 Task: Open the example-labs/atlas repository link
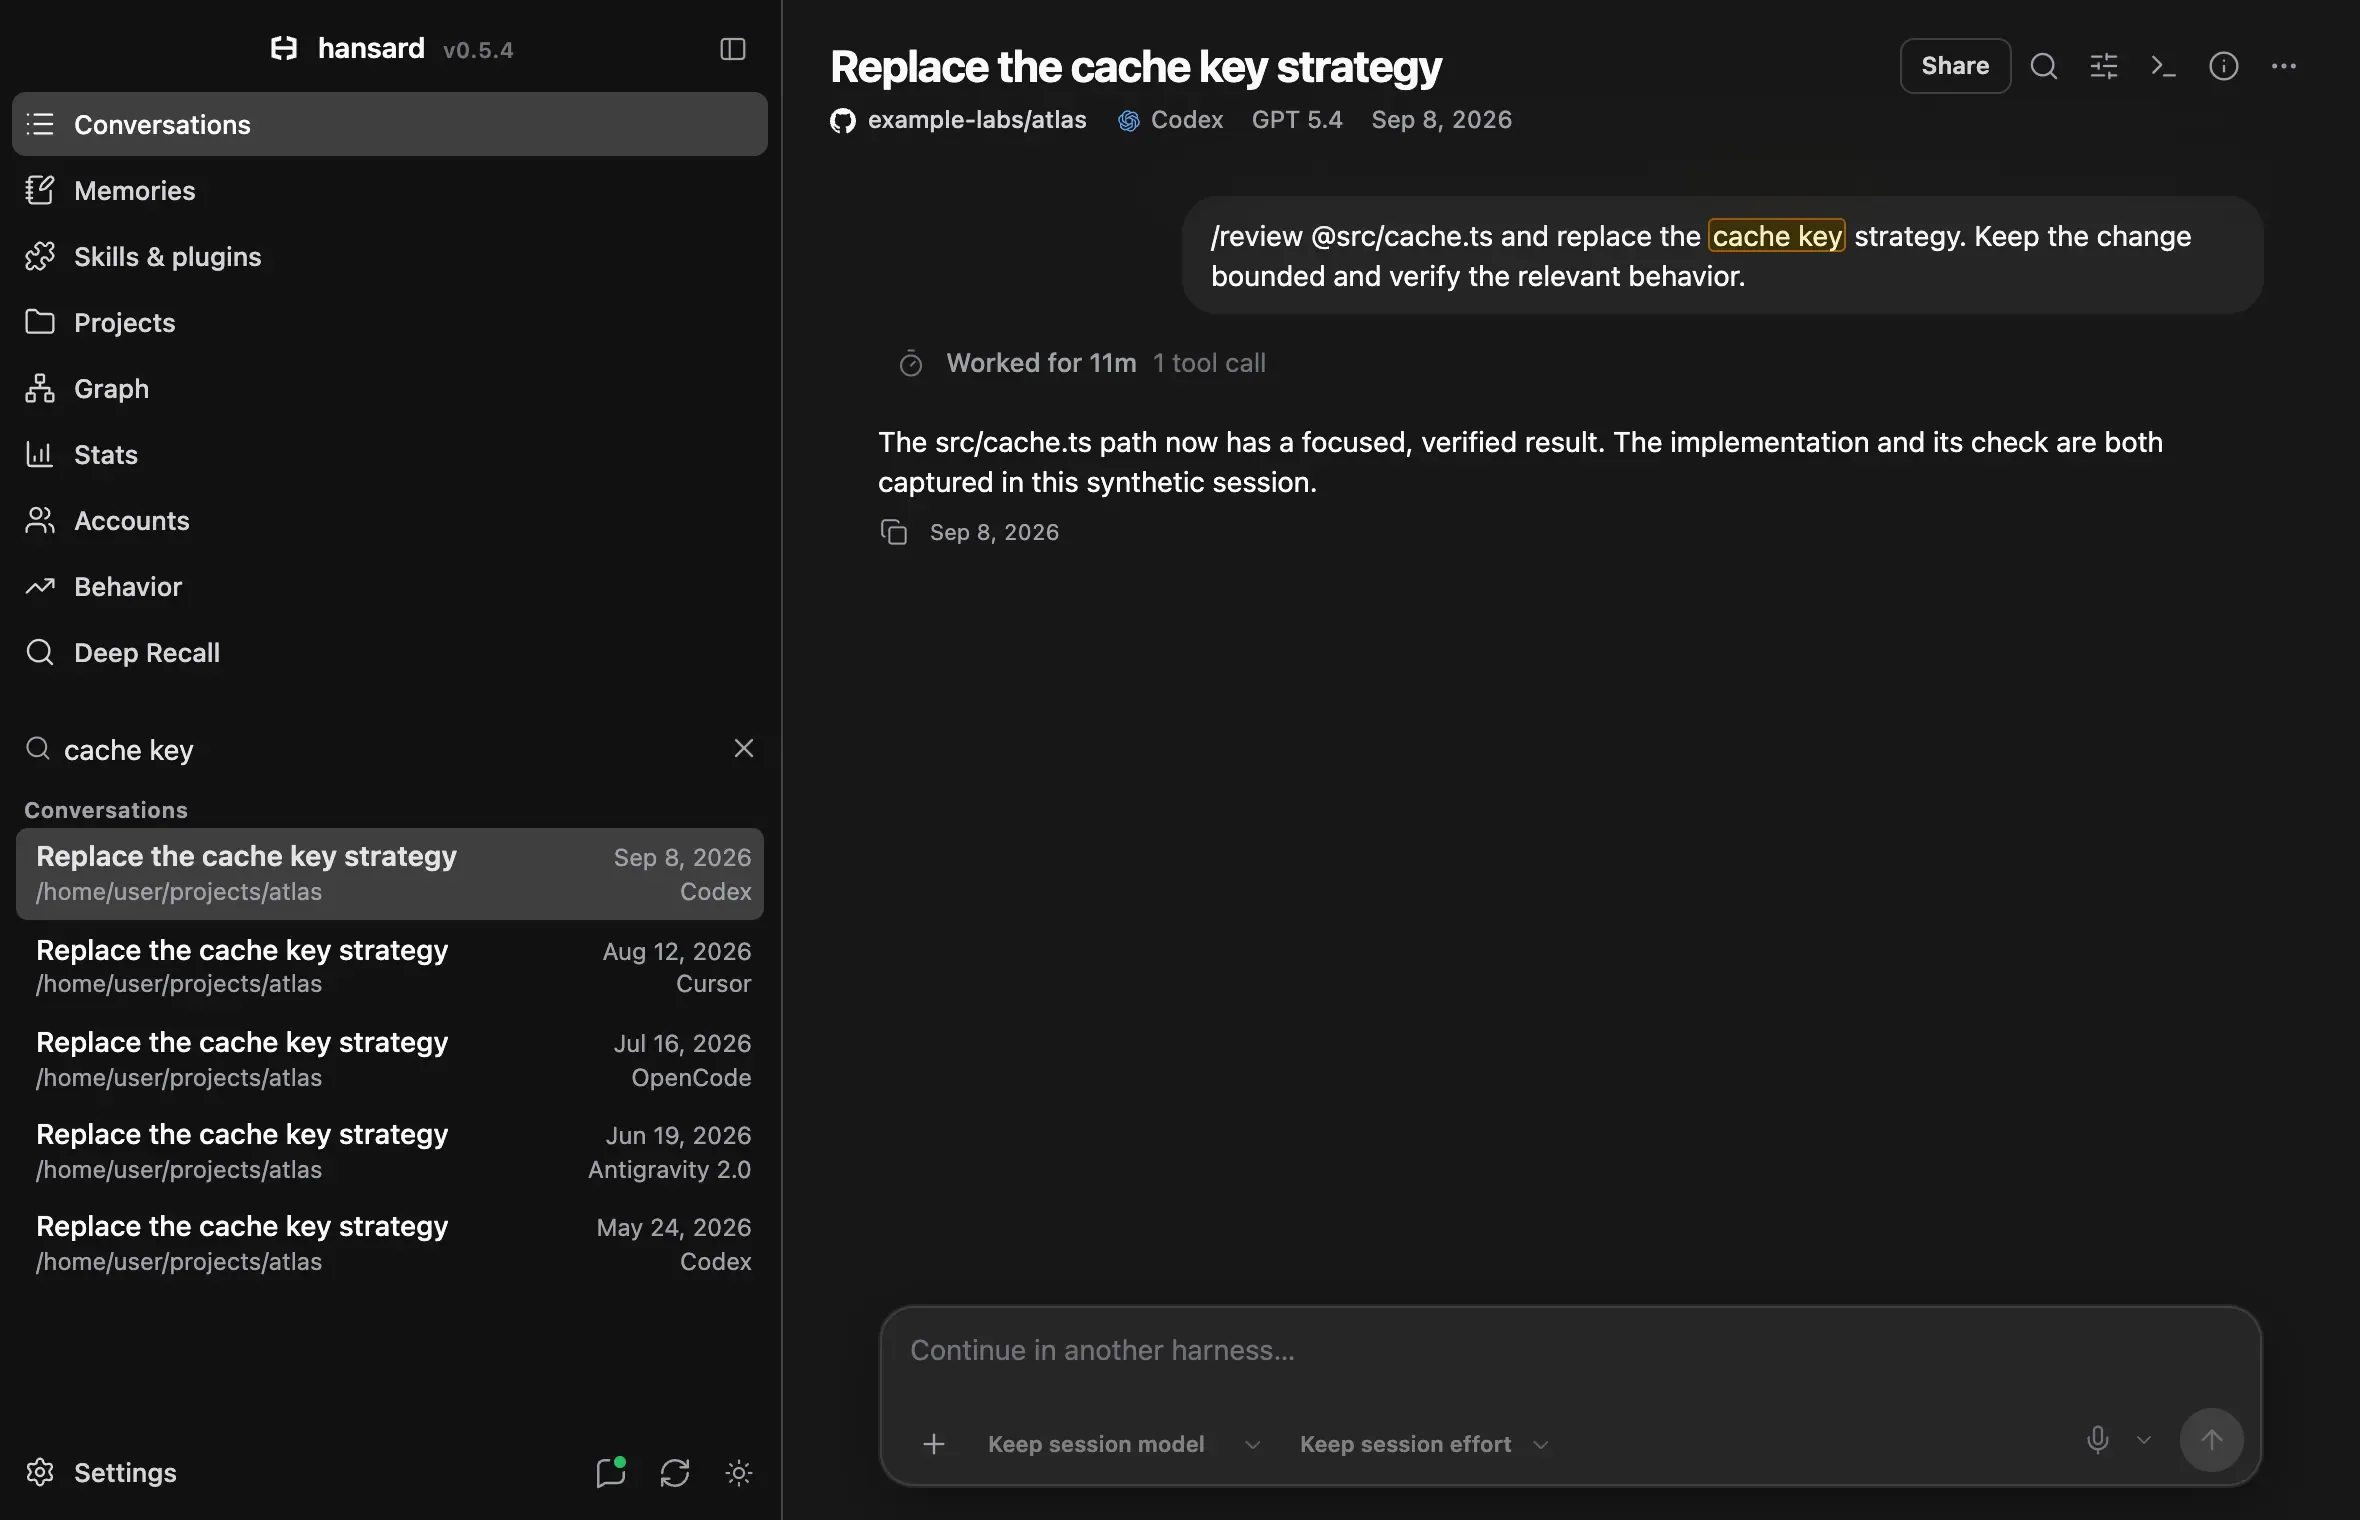(x=977, y=120)
